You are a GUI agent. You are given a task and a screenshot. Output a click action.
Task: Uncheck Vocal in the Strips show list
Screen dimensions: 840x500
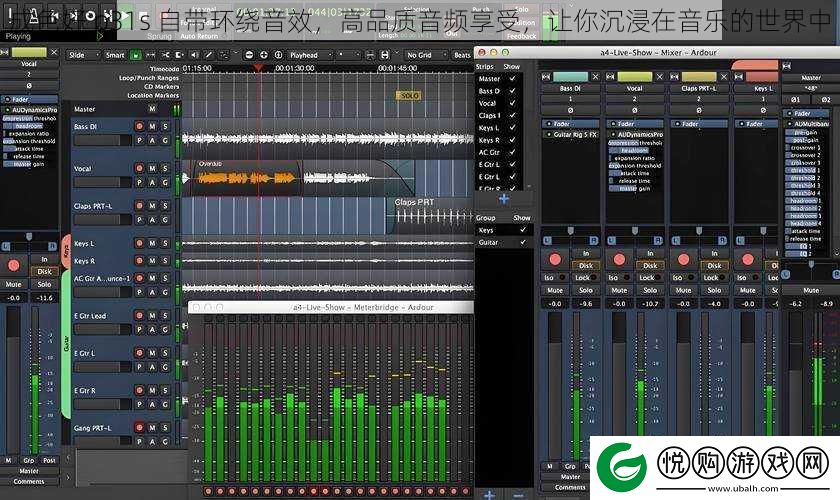(512, 103)
